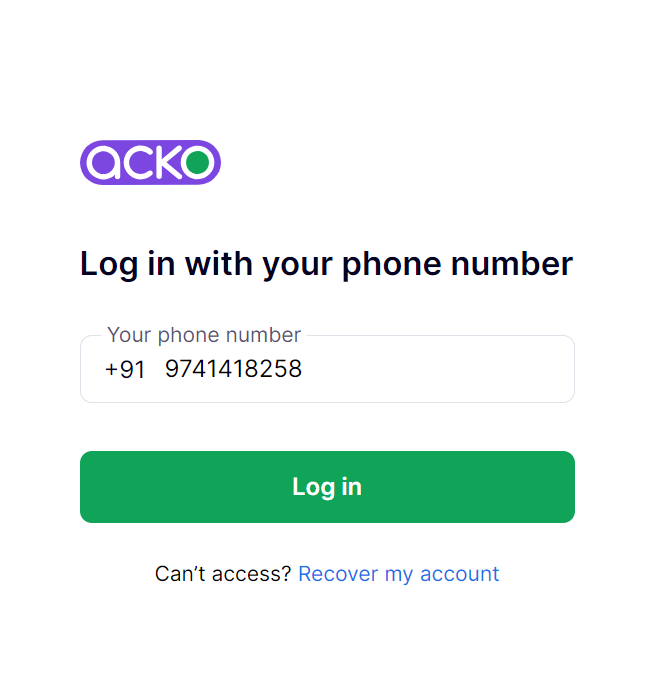
Task: Click on the entered number 9741418258
Action: [233, 369]
